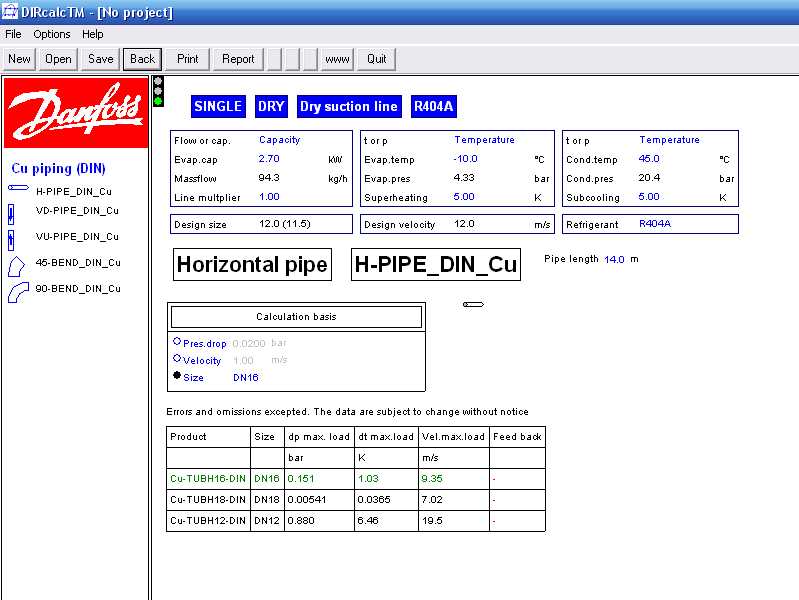This screenshot has width=799, height=600.
Task: Click the www toolbar button
Action: click(337, 59)
